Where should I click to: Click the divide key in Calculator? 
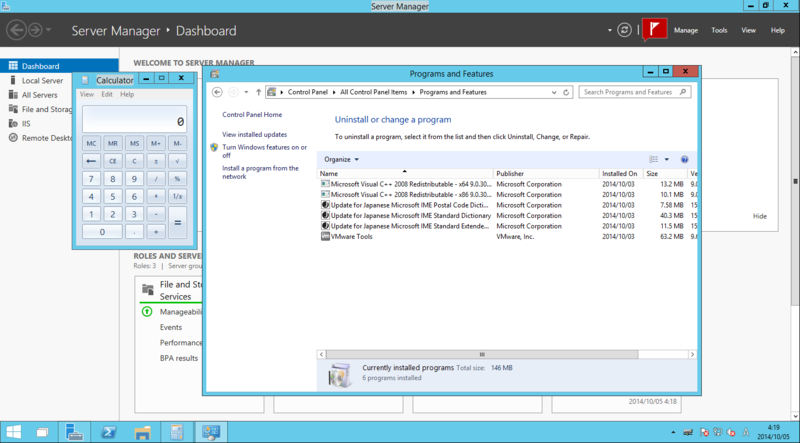tap(156, 179)
